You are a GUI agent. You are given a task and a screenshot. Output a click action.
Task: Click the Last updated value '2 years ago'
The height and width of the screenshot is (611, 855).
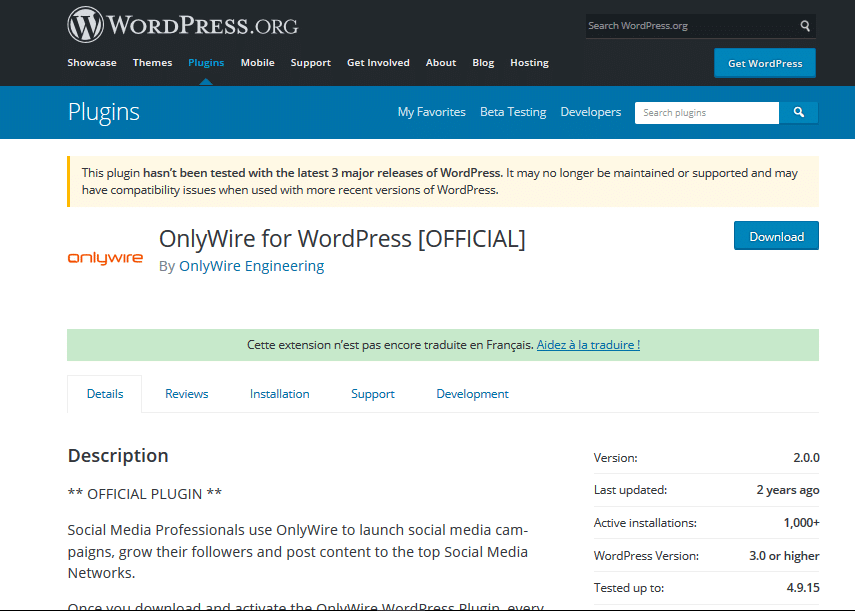787,490
